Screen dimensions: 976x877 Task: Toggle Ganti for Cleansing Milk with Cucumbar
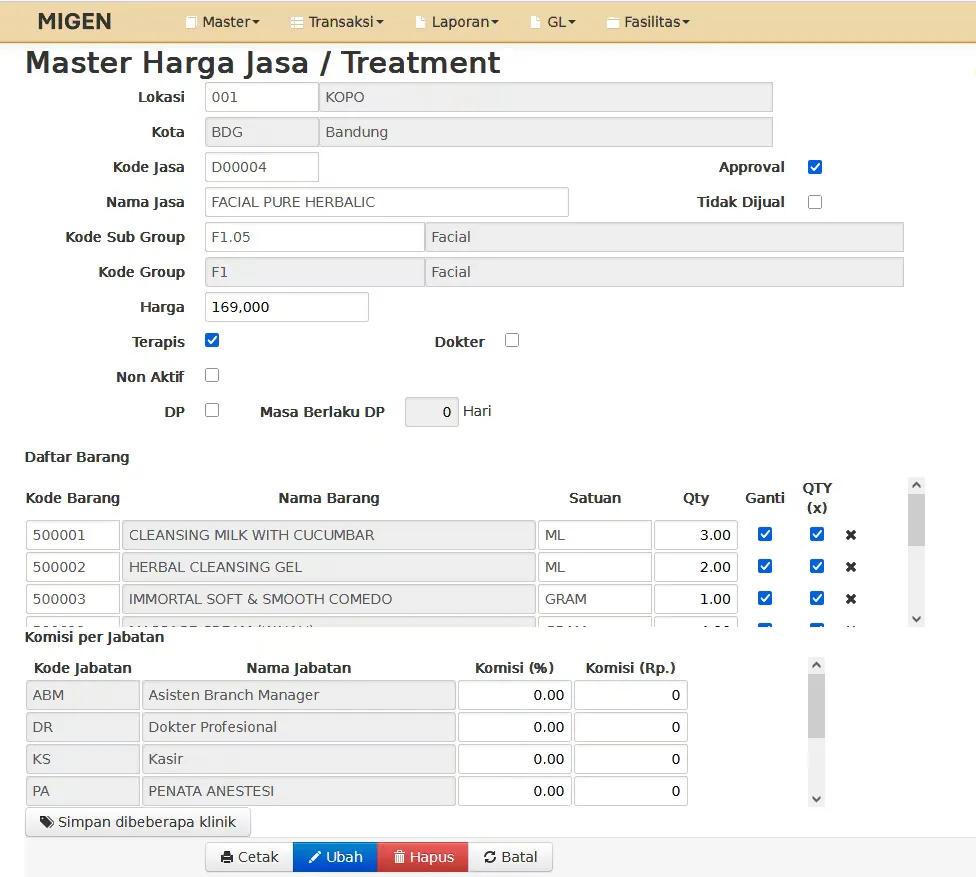pos(765,534)
